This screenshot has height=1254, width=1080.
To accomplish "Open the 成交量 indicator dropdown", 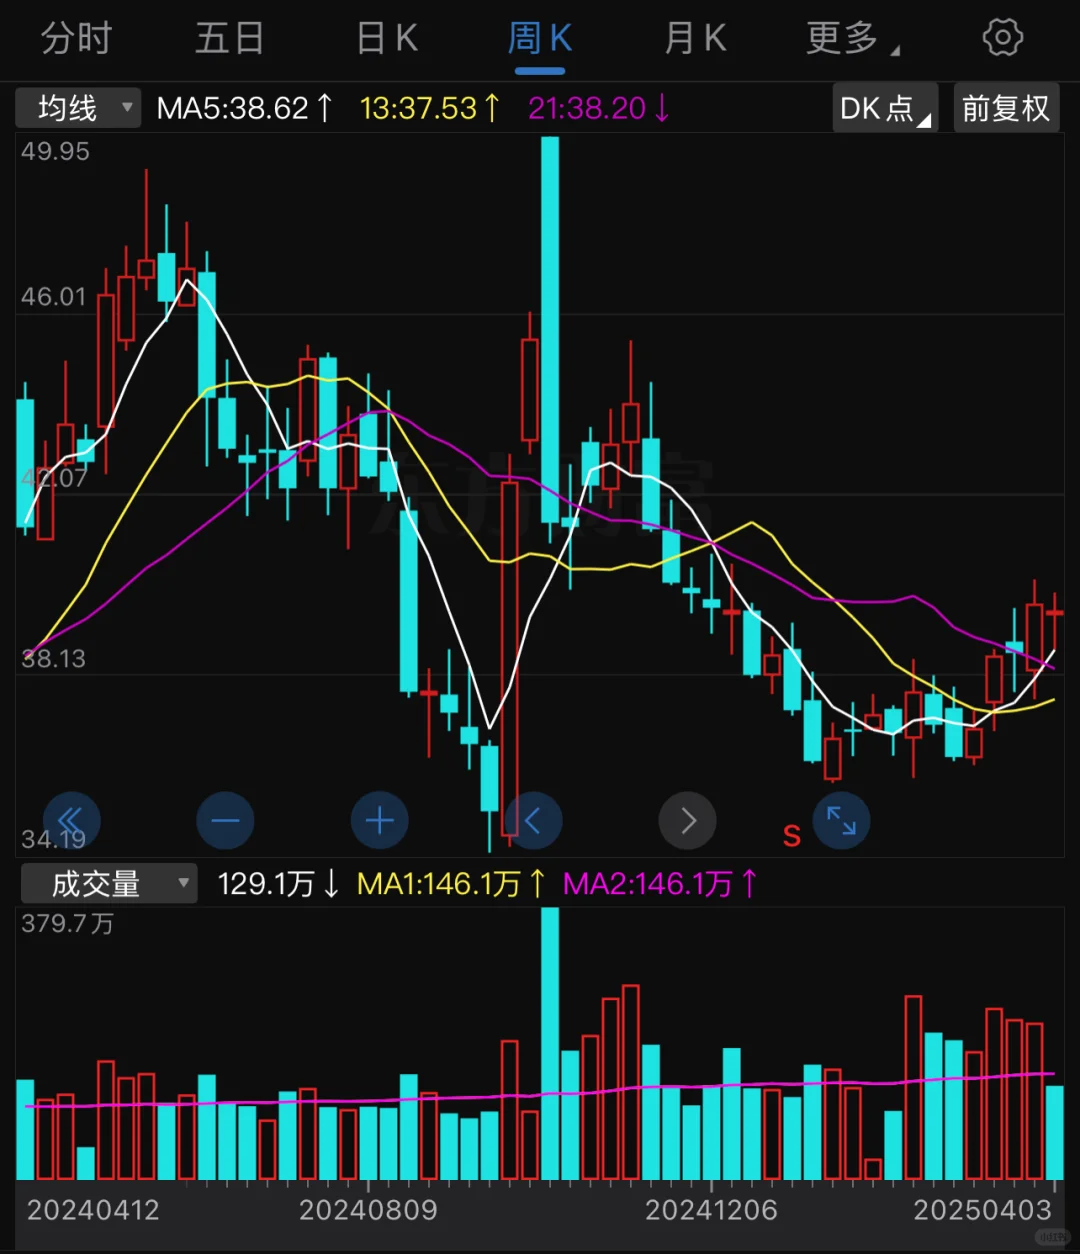I will point(107,884).
